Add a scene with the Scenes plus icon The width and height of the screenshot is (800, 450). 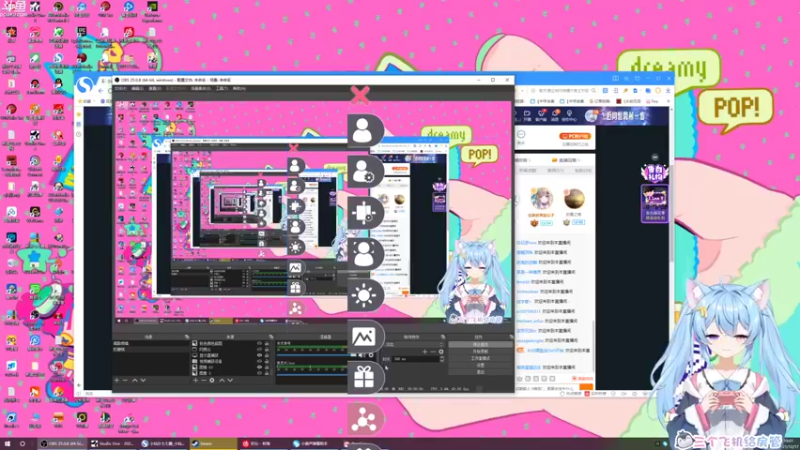point(116,380)
